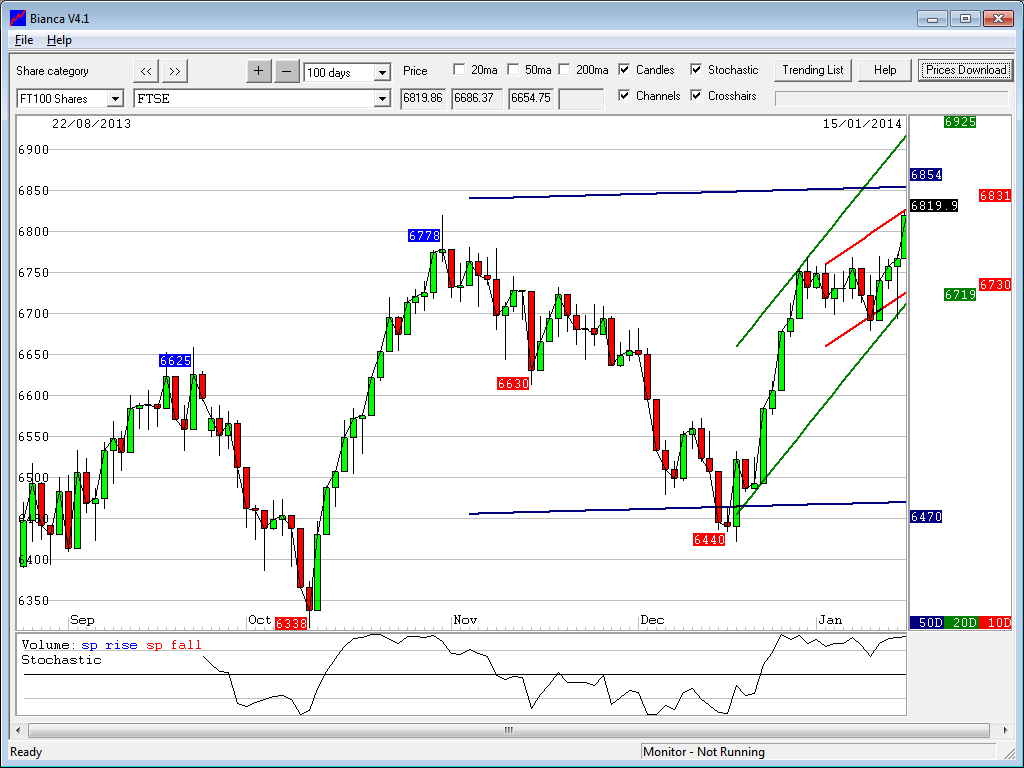1024x768 pixels.
Task: Enable the 200ma moving average checkbox
Action: (564, 70)
